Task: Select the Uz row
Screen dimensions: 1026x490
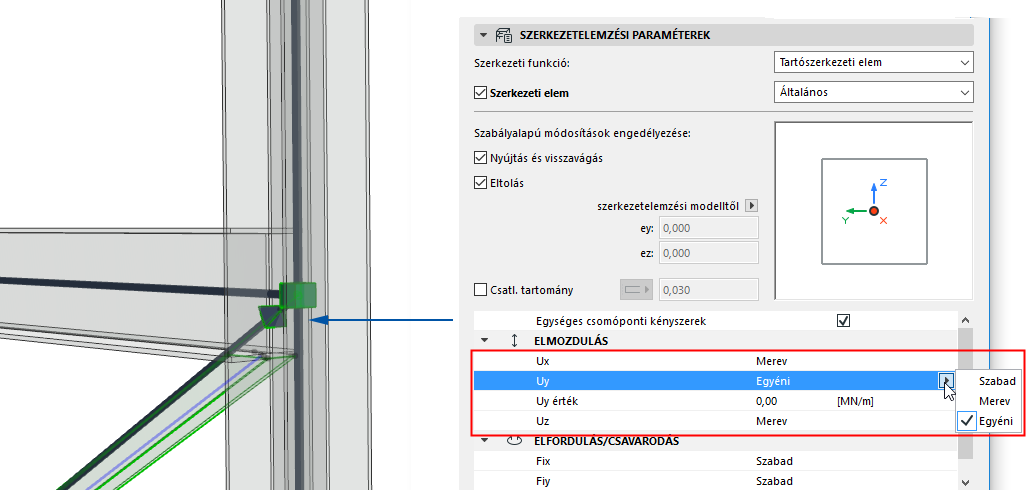Action: 713,421
